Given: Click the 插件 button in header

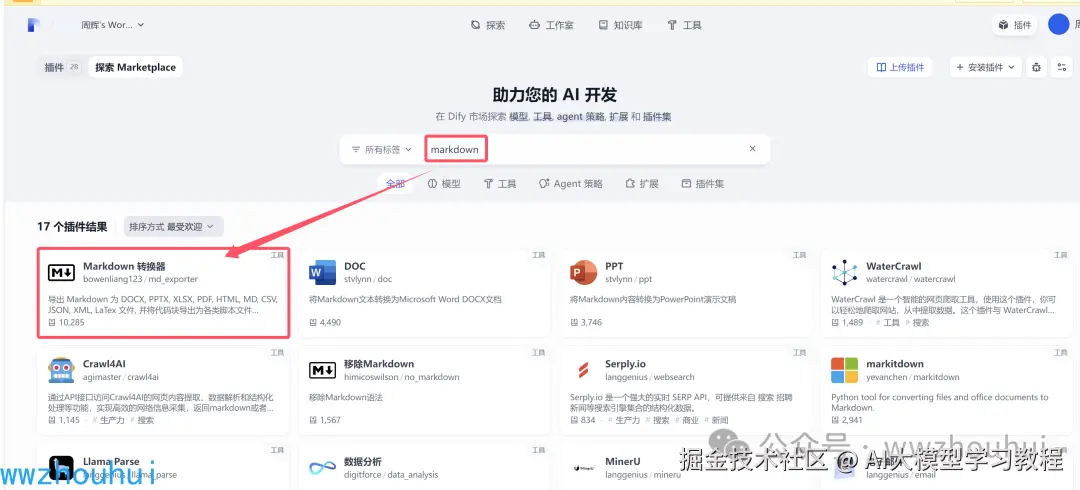Looking at the screenshot, I should click(1015, 25).
